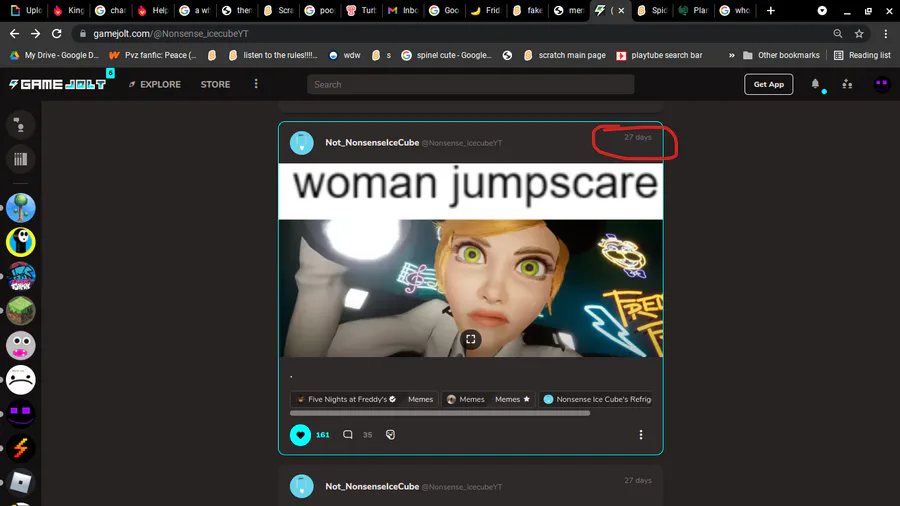Open the Roblox community icon
Screen dimensions: 900x506
[21, 483]
